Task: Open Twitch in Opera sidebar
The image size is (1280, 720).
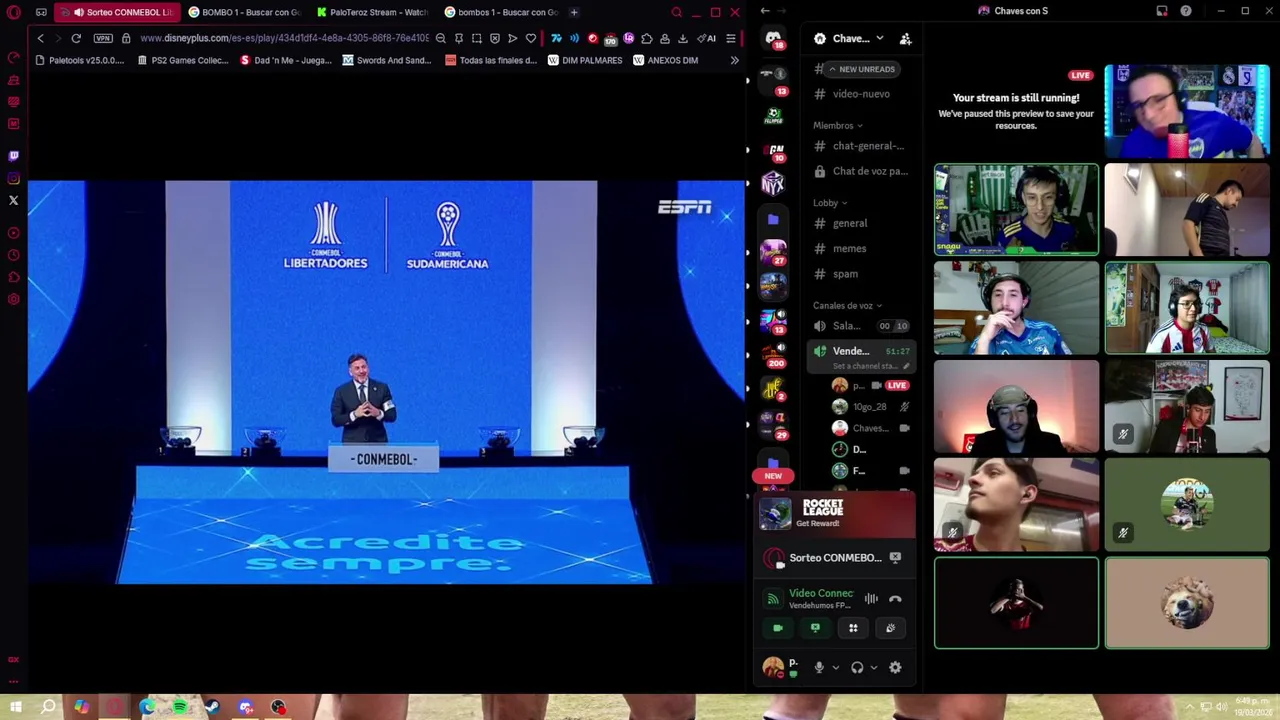Action: [13, 156]
